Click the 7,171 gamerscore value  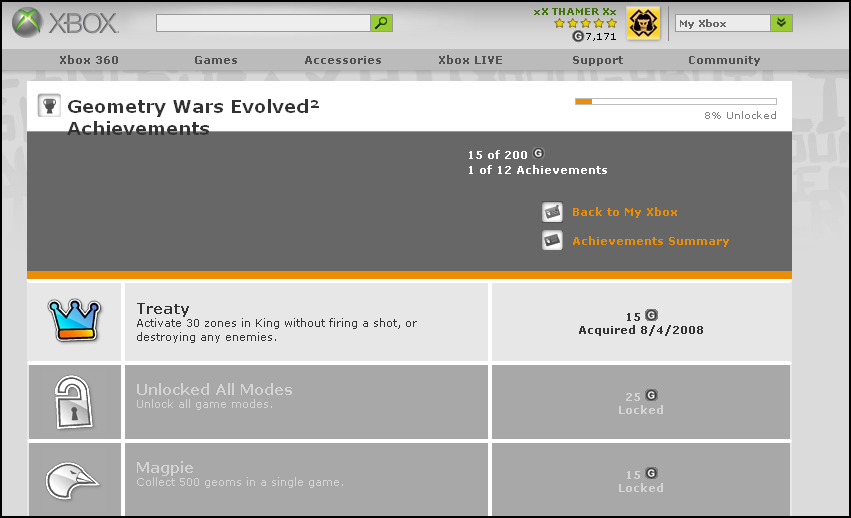pyautogui.click(x=601, y=36)
